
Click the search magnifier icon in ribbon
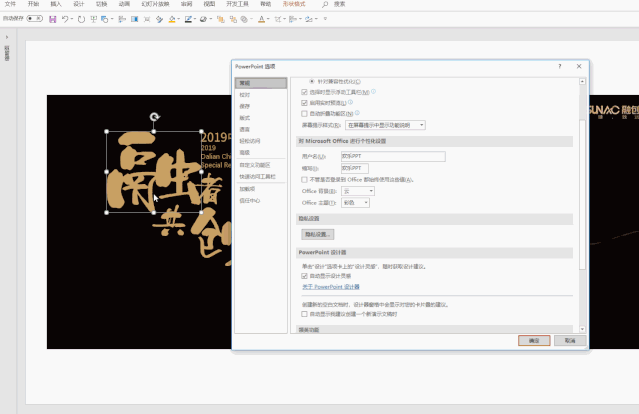(325, 4)
